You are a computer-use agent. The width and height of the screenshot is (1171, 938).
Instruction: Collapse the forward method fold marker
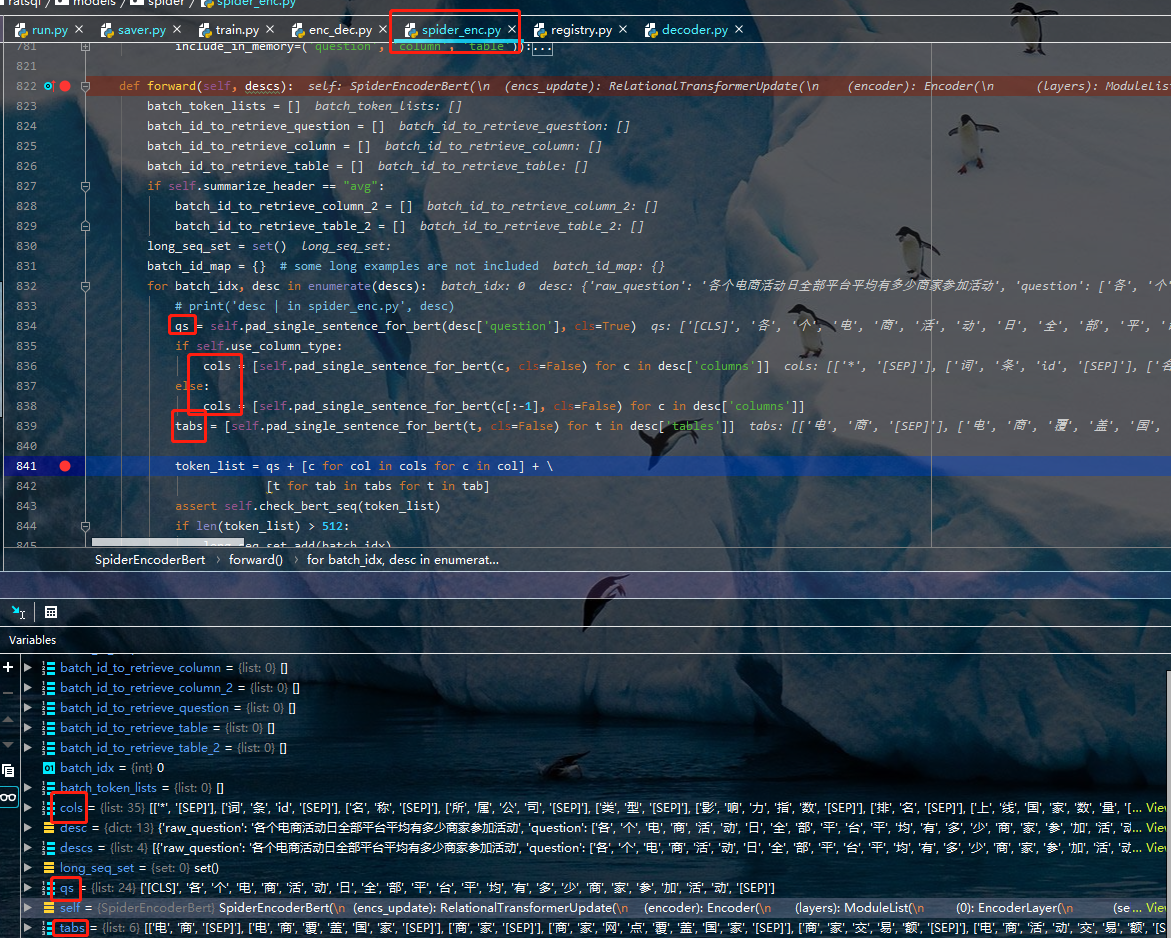86,86
